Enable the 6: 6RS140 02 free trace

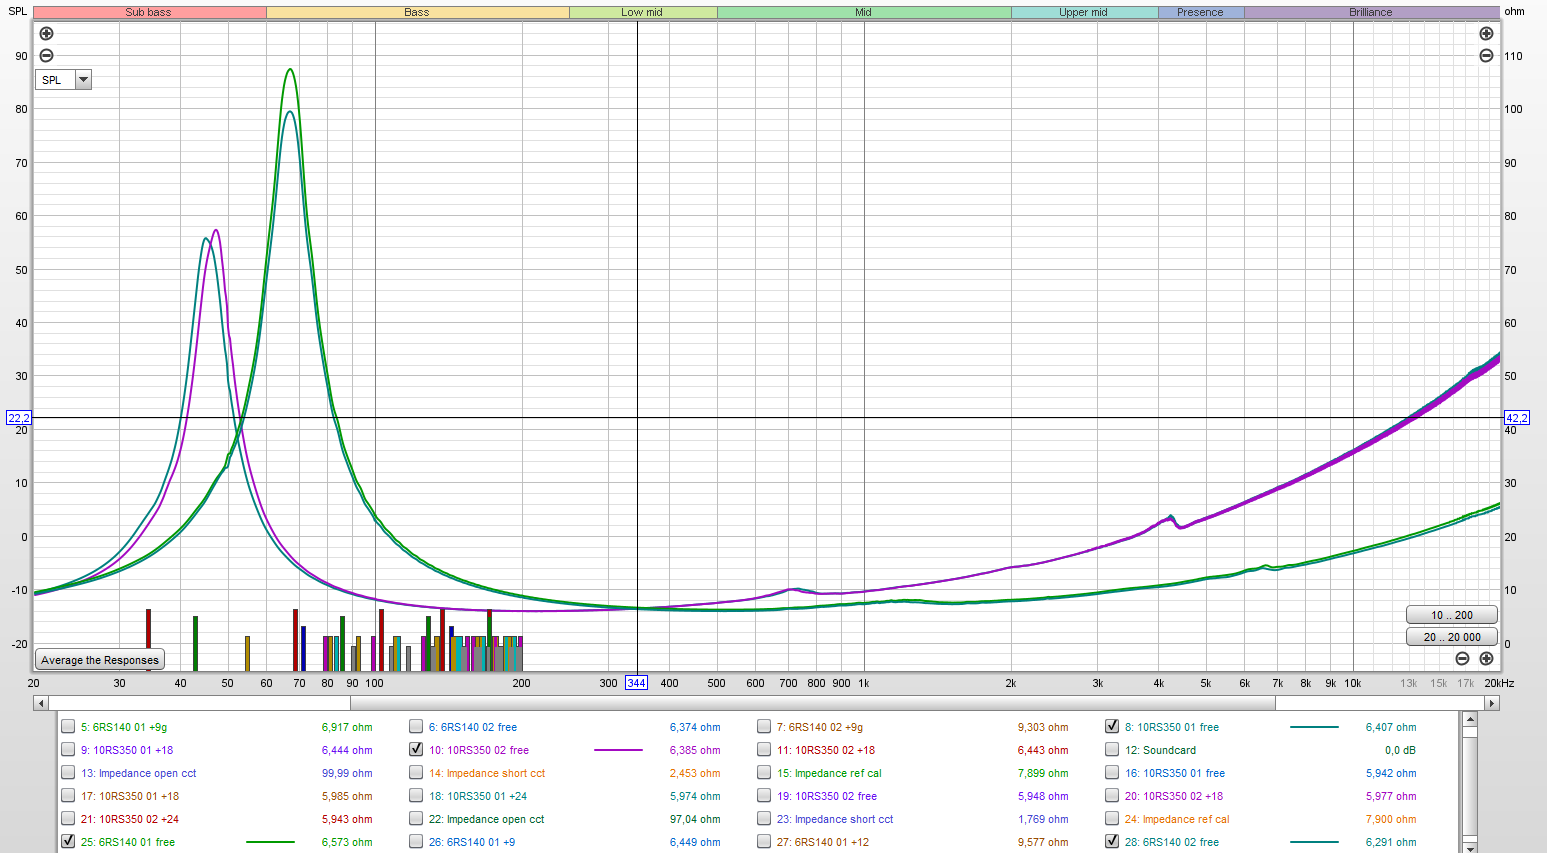[x=416, y=727]
